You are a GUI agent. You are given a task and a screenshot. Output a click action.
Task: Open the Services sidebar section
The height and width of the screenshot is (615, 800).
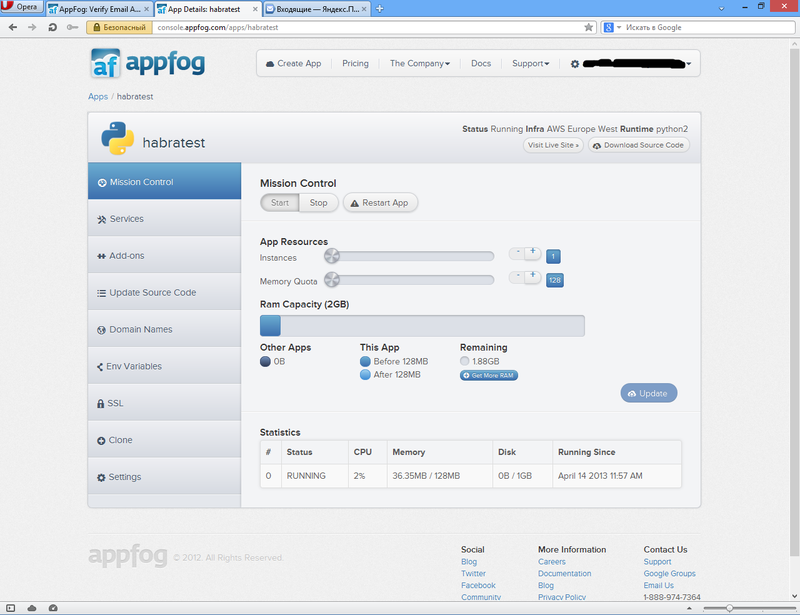click(164, 218)
